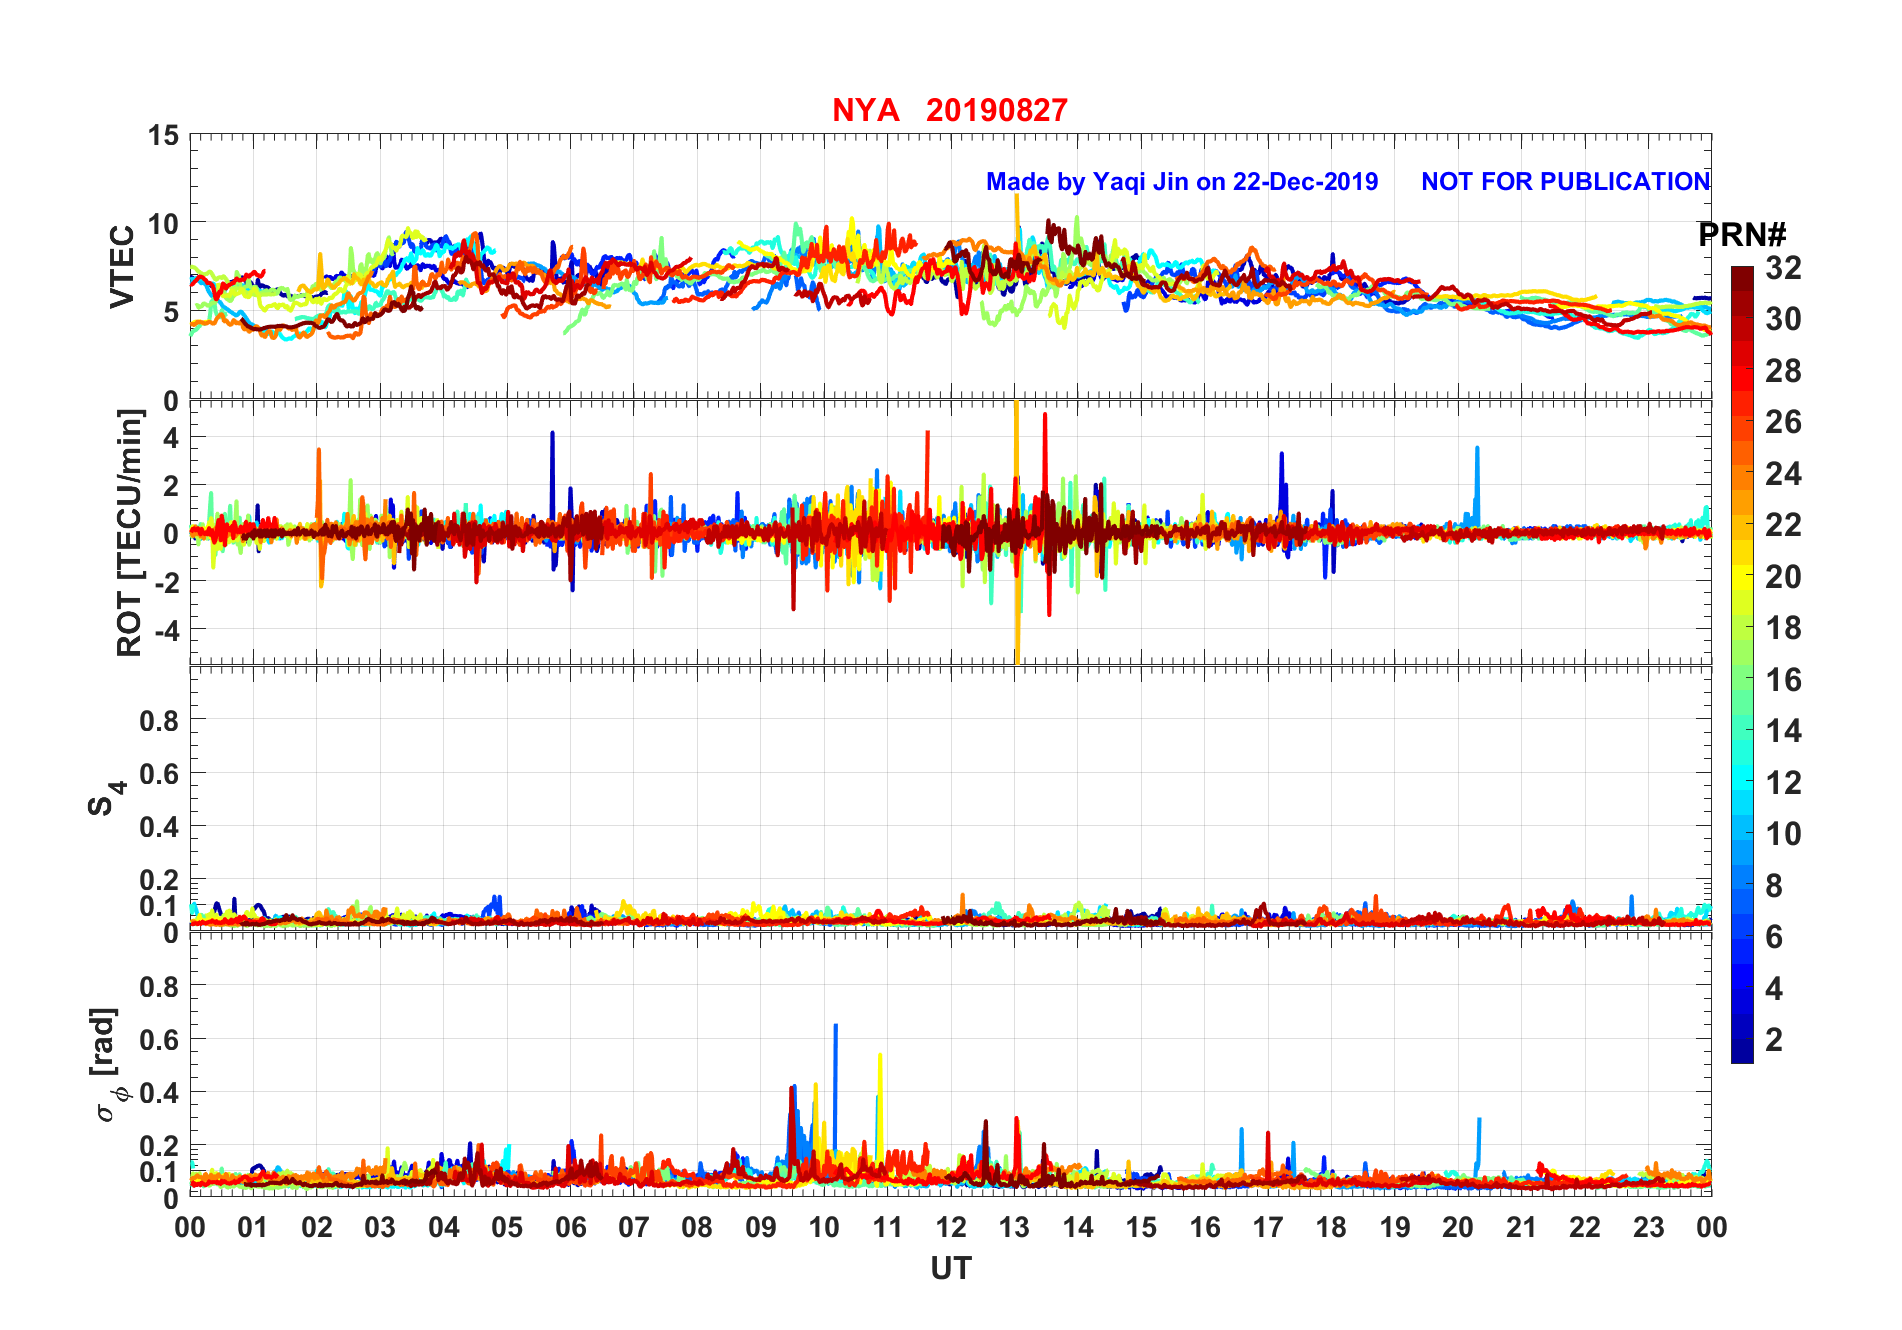Image resolution: width=1902 pixels, height=1330 pixels.
Task: Click the 'Made by Yaqi Jin on 22-Dec-2019' text
Action: click(x=1182, y=182)
